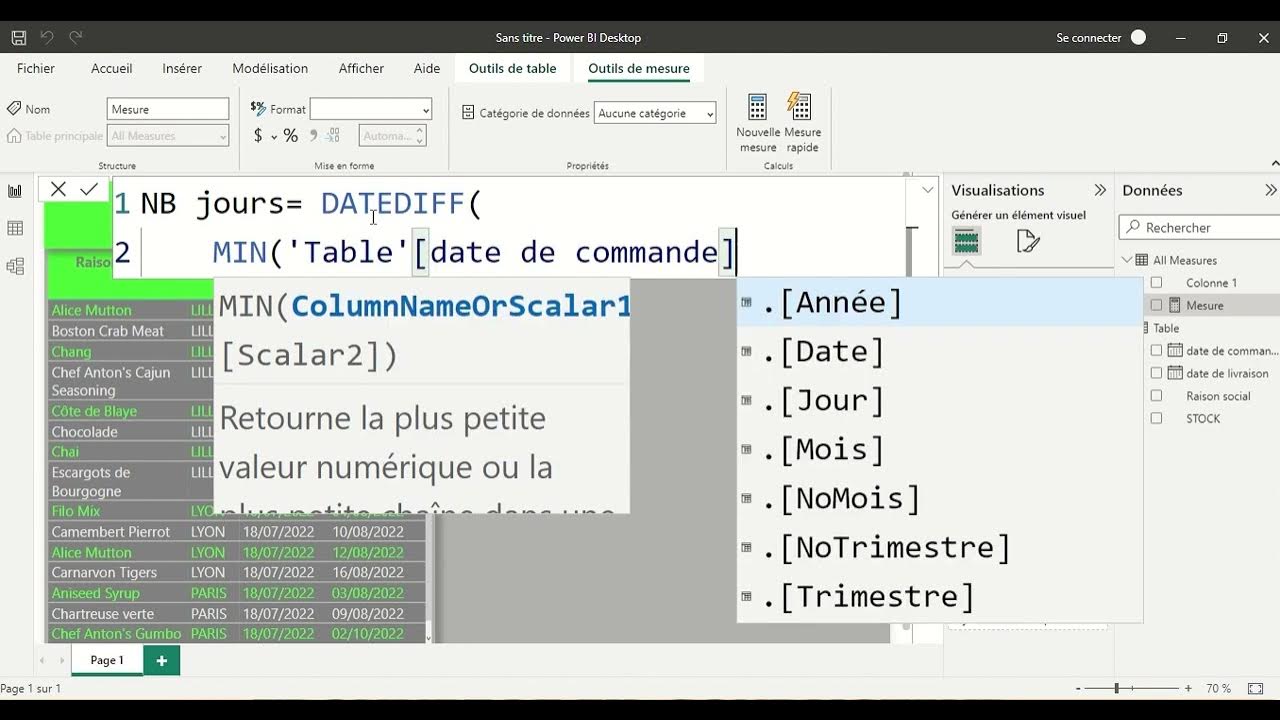The image size is (1280, 720).
Task: Choose .[Mois] from the autocomplete list
Action: 940,449
